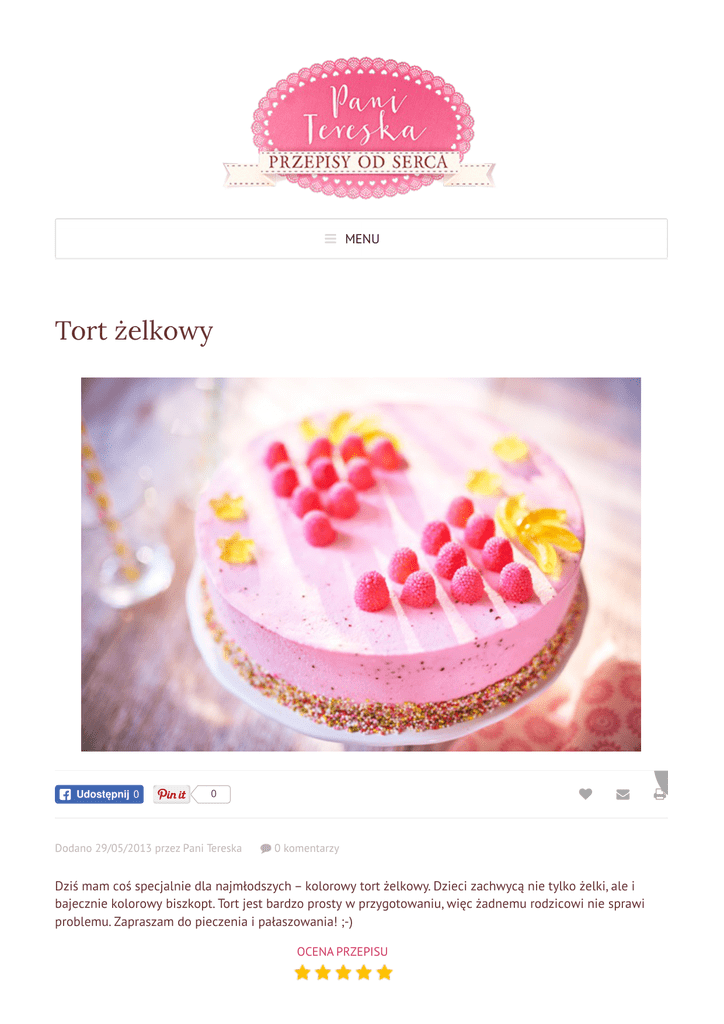The image size is (724, 1024).
Task: Click the Pin it button
Action: tap(172, 795)
